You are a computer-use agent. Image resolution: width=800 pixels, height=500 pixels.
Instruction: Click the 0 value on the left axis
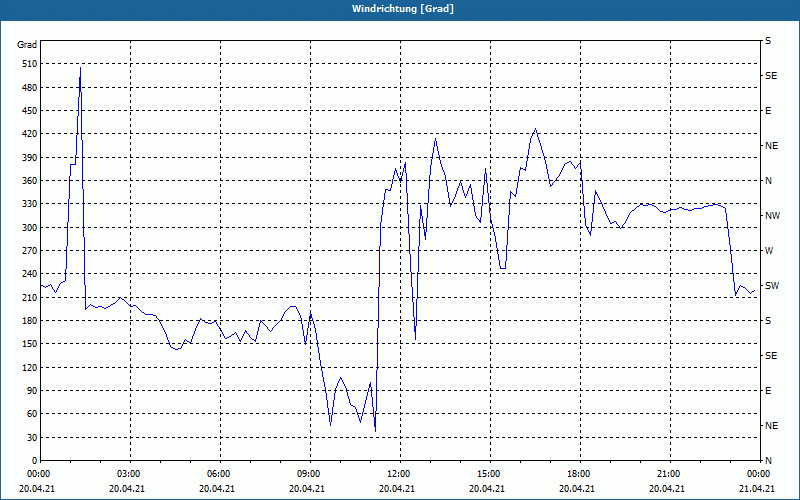pyautogui.click(x=34, y=461)
